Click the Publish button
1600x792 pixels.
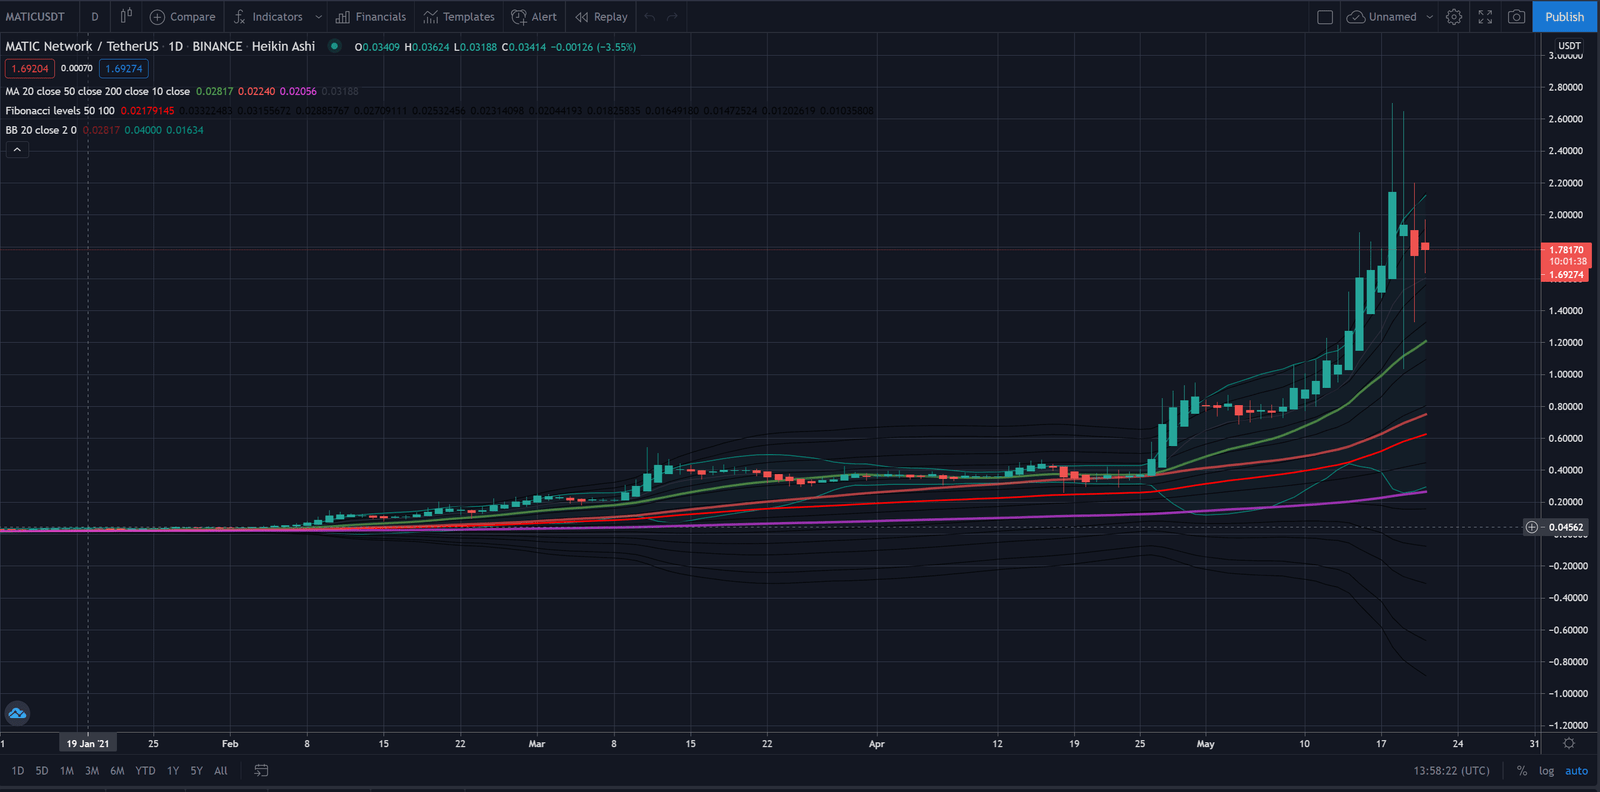[x=1564, y=17]
